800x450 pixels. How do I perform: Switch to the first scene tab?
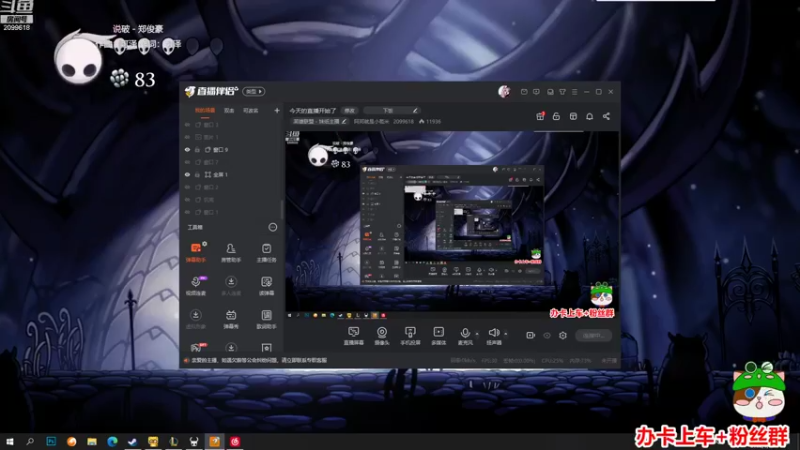click(x=205, y=110)
